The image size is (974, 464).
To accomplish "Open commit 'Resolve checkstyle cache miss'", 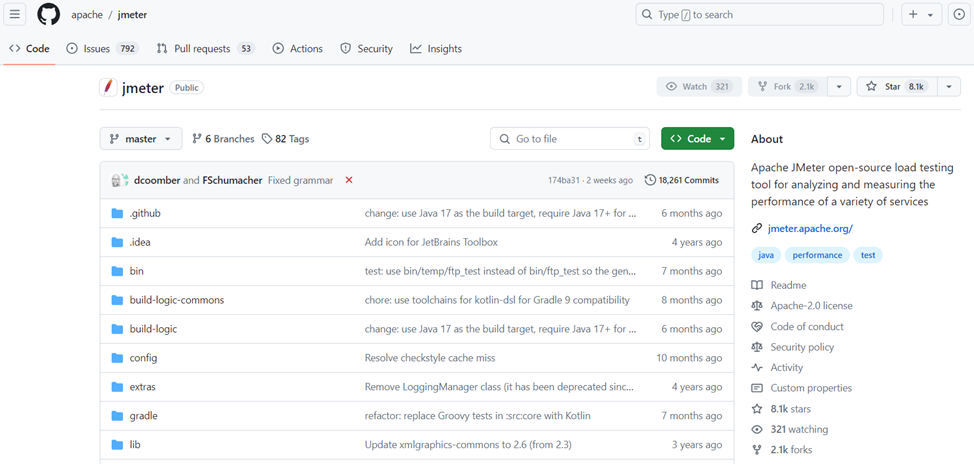I will (x=430, y=358).
